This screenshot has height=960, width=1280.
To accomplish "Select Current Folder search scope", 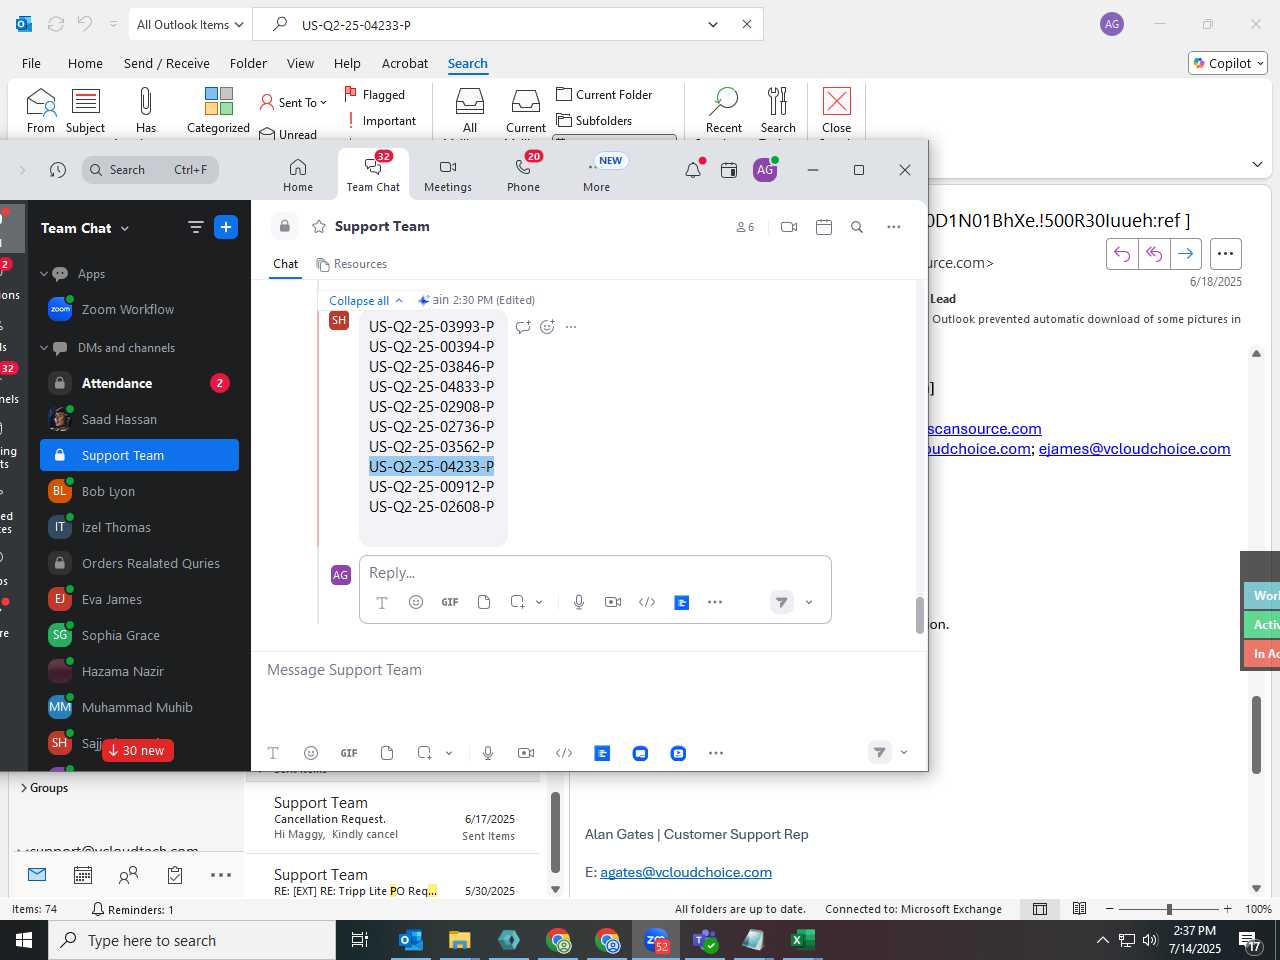I will (604, 95).
